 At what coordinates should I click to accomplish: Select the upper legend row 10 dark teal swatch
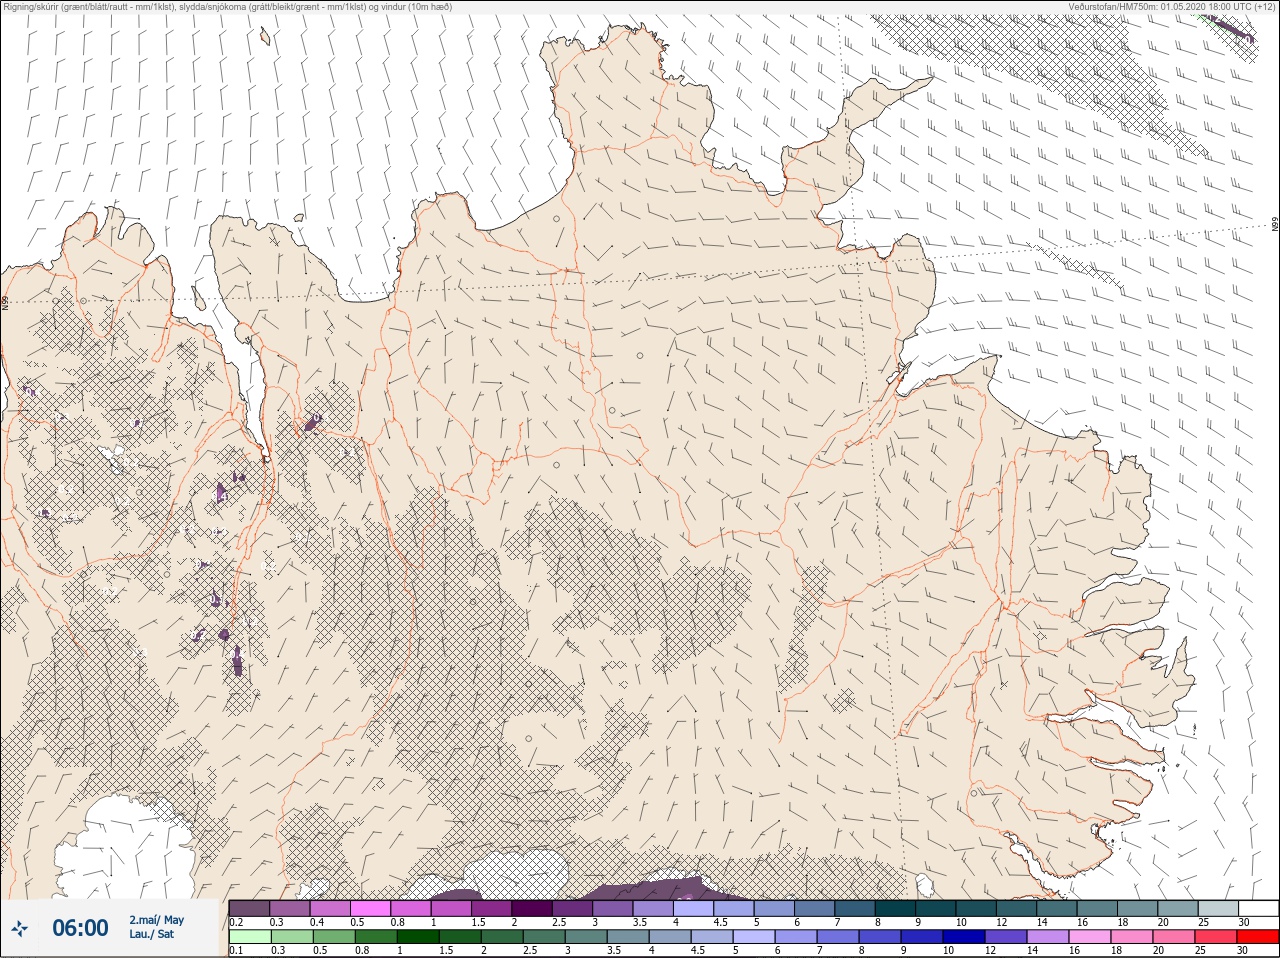pyautogui.click(x=978, y=908)
